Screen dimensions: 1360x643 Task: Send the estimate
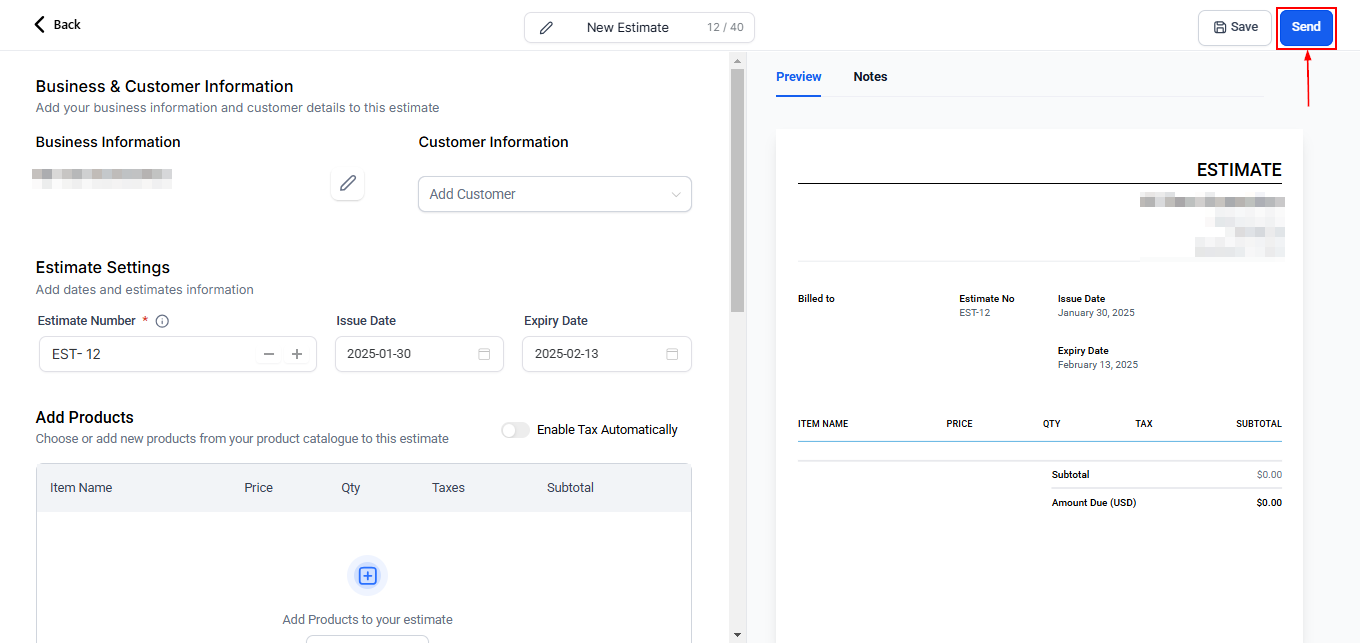coord(1306,27)
